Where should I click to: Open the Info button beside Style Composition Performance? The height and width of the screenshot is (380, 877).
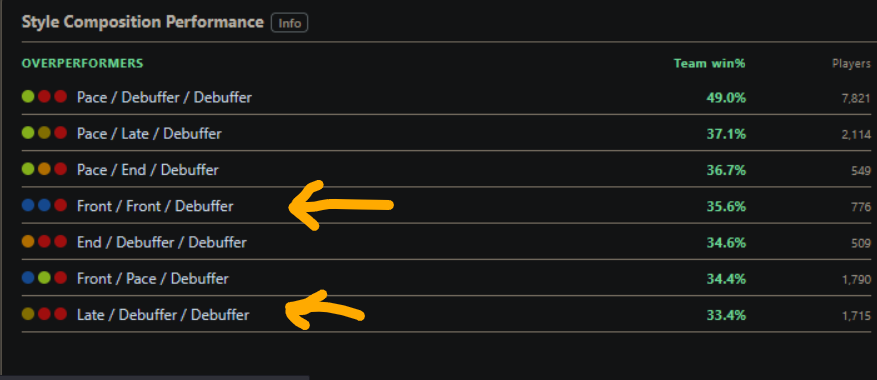[289, 23]
